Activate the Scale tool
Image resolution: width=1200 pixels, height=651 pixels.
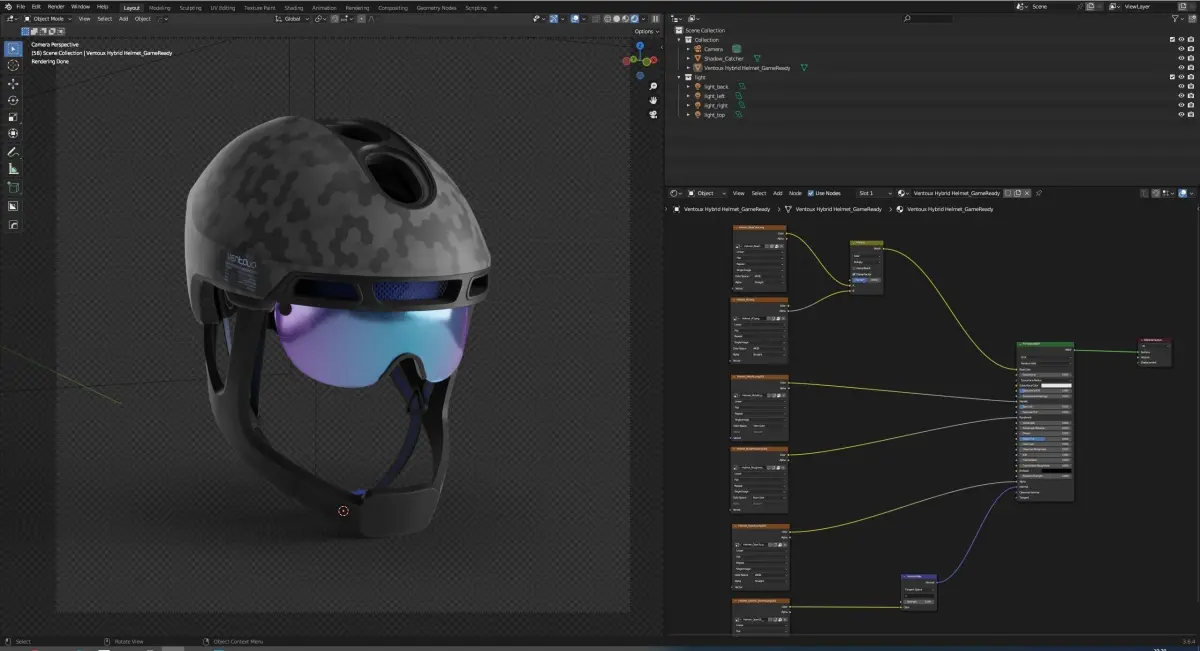pos(13,117)
